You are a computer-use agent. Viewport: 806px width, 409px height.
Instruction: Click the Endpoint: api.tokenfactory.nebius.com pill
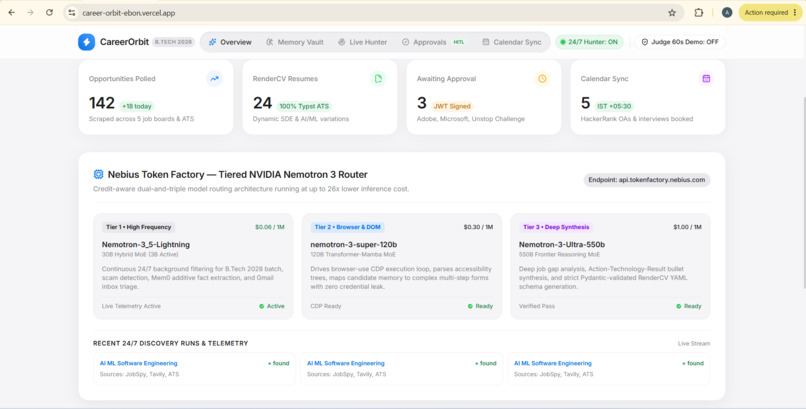point(647,180)
